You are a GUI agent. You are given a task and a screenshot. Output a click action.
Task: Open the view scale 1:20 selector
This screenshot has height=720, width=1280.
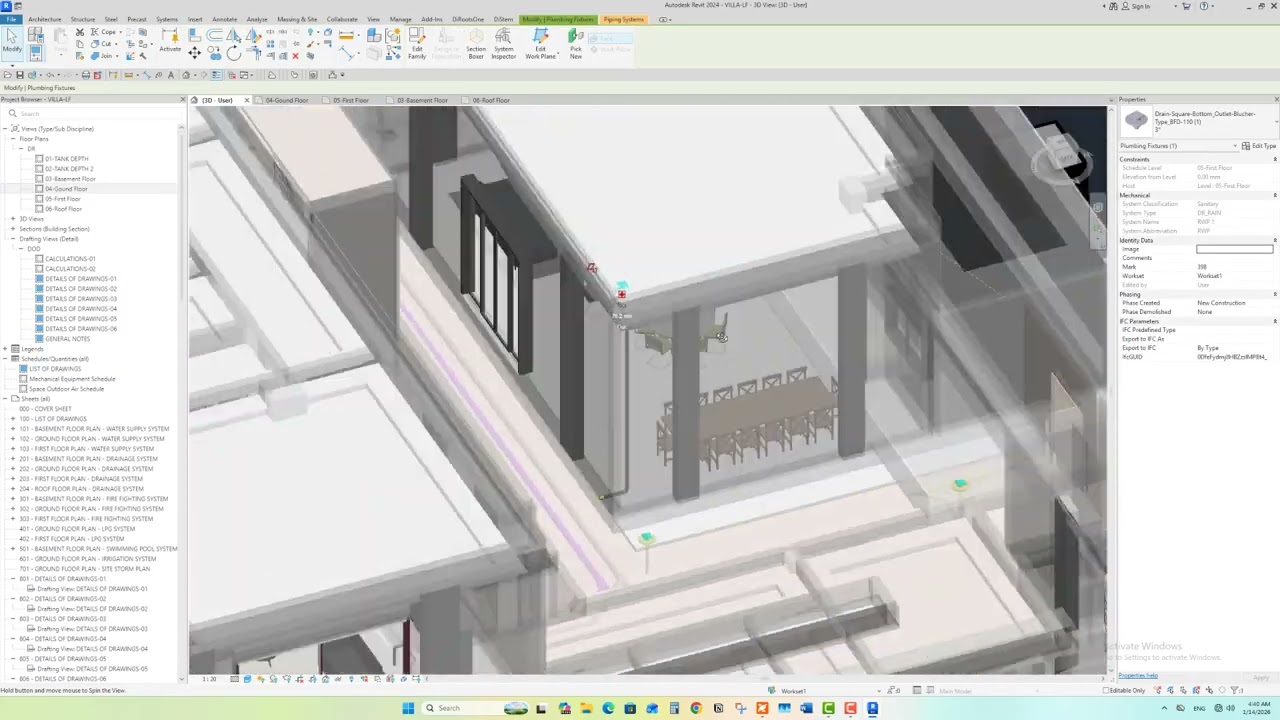pos(209,679)
